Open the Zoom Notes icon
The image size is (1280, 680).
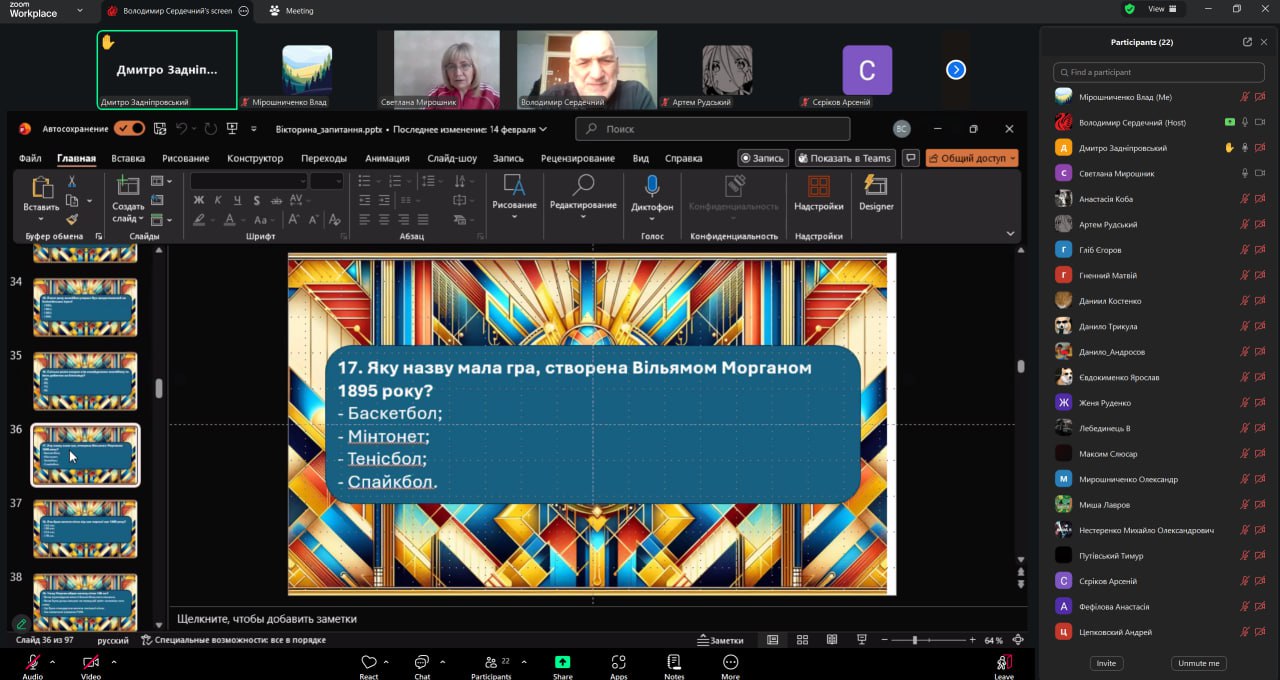[674, 662]
